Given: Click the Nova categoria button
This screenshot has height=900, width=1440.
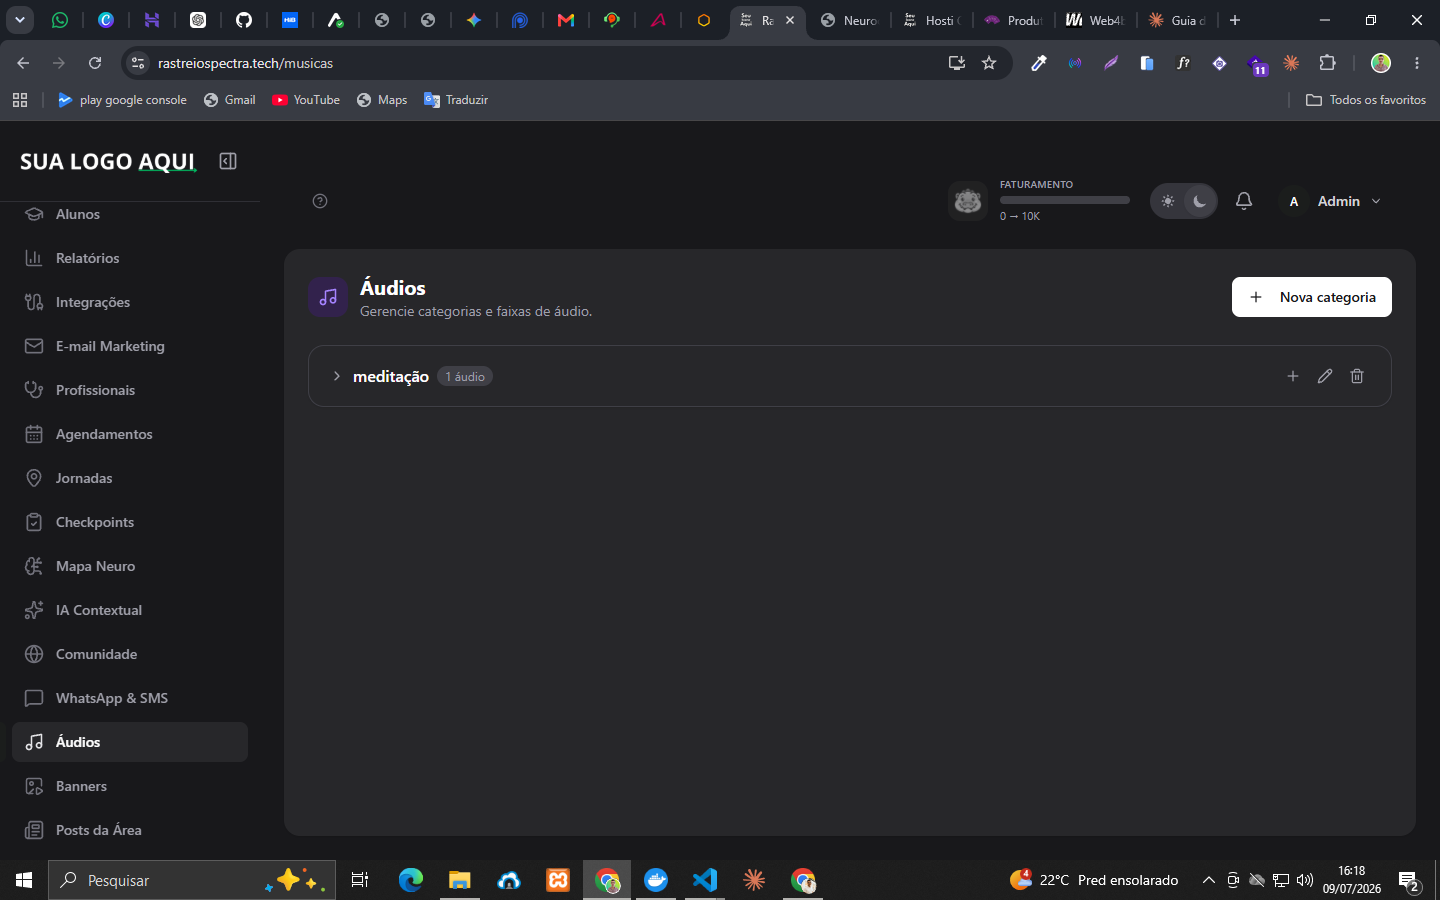Looking at the screenshot, I should (x=1312, y=297).
